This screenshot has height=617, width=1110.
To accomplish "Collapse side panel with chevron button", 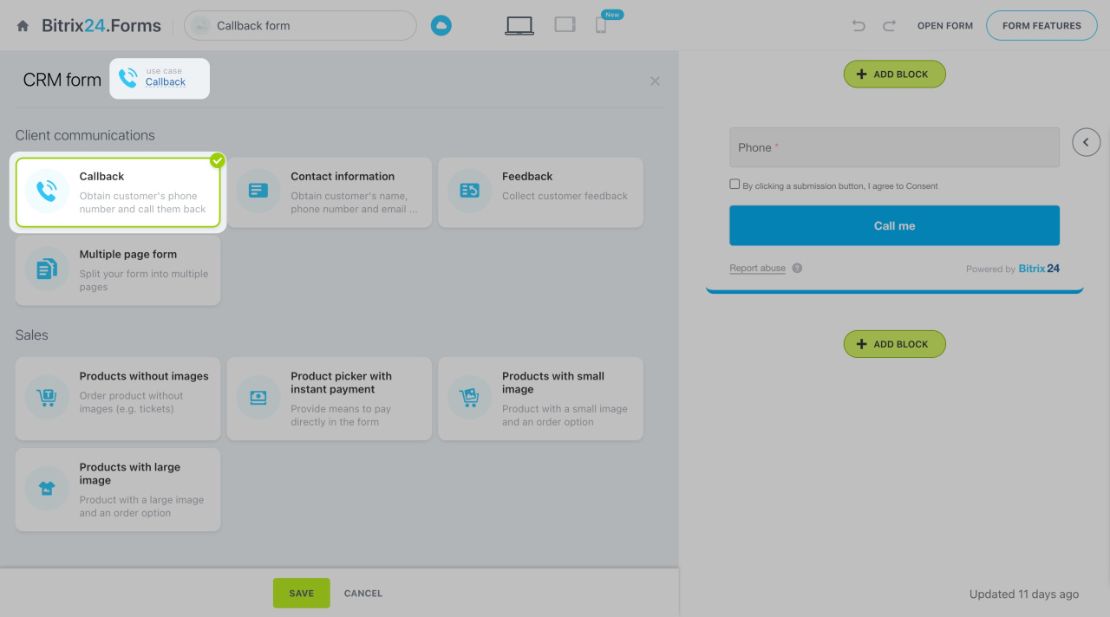I will click(1086, 142).
